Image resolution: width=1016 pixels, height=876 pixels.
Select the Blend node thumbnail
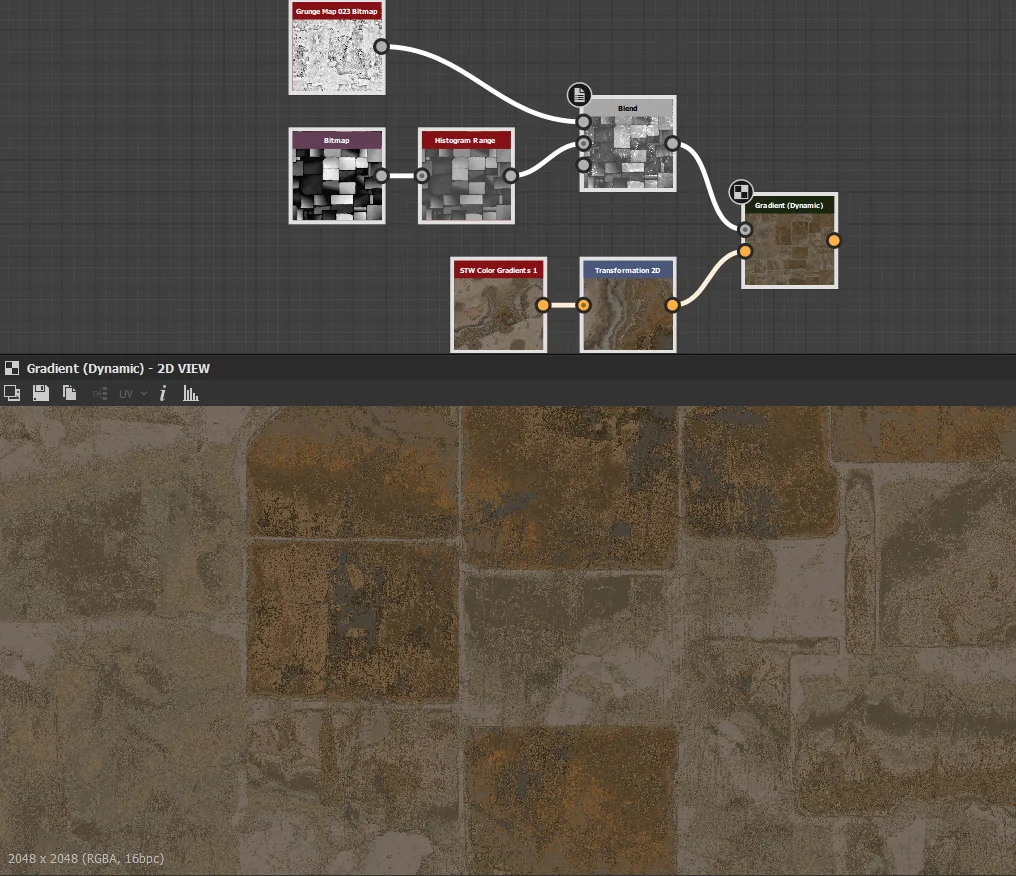pos(628,152)
